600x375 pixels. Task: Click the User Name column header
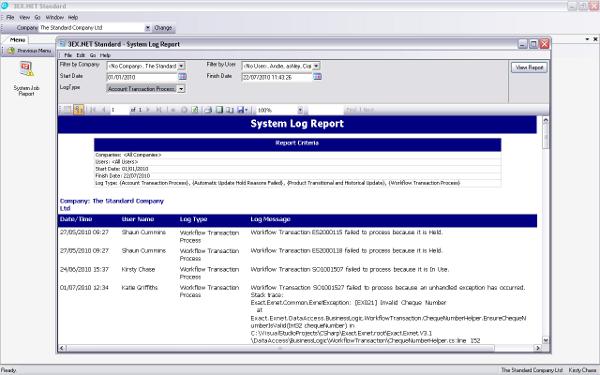coord(138,219)
